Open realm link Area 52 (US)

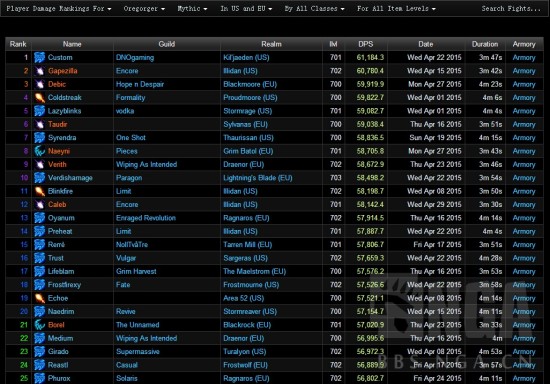243,298
